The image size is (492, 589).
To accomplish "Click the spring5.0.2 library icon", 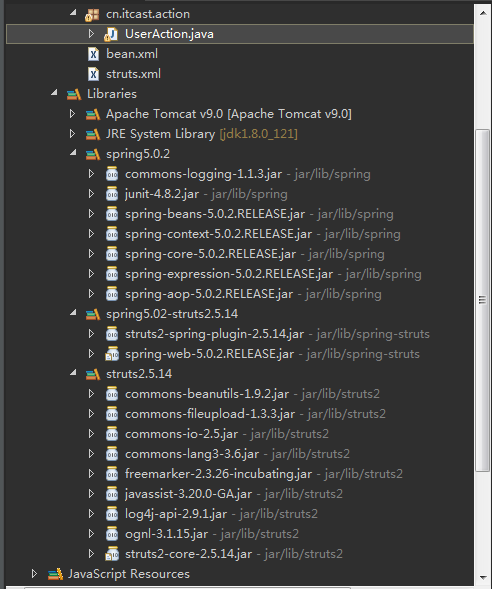I will tap(93, 154).
